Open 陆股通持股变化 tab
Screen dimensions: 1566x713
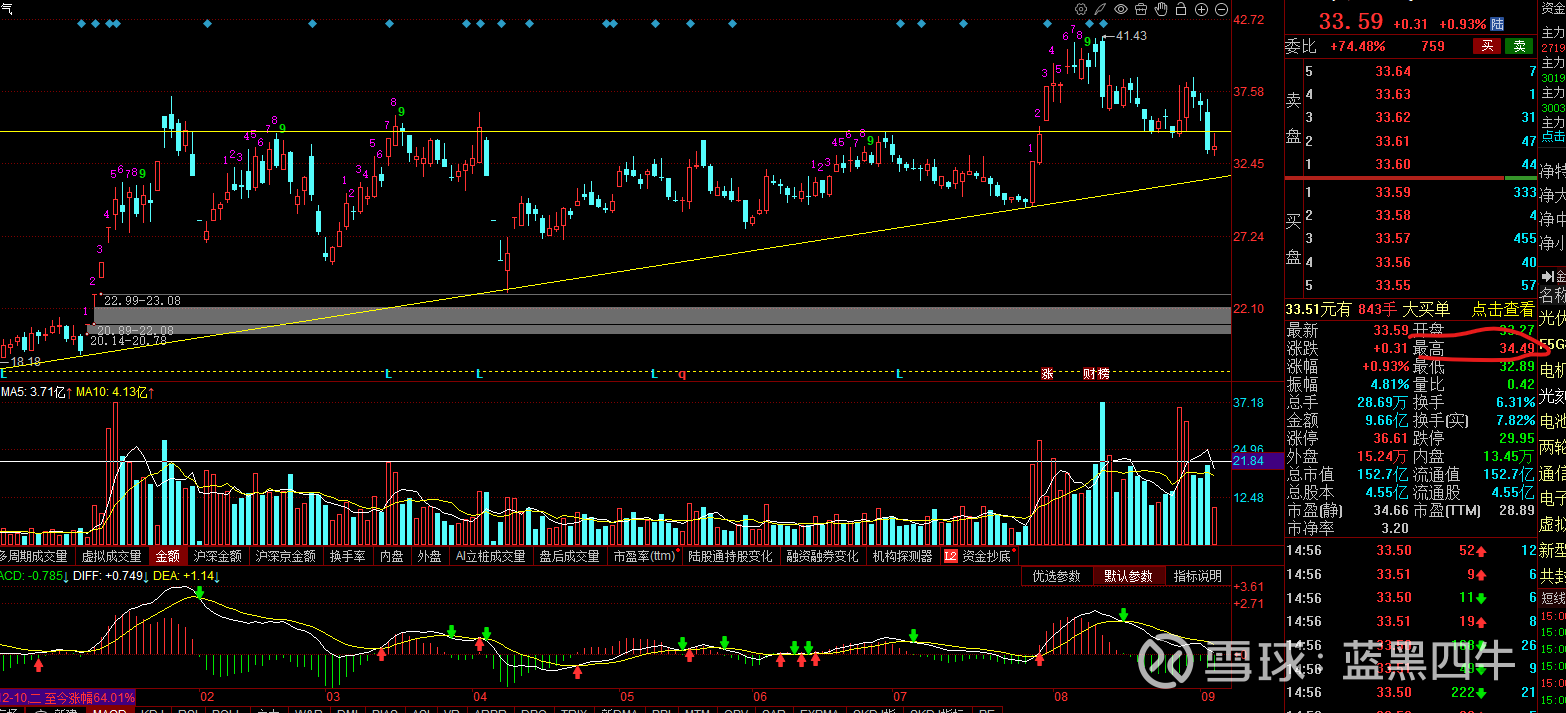click(x=730, y=556)
